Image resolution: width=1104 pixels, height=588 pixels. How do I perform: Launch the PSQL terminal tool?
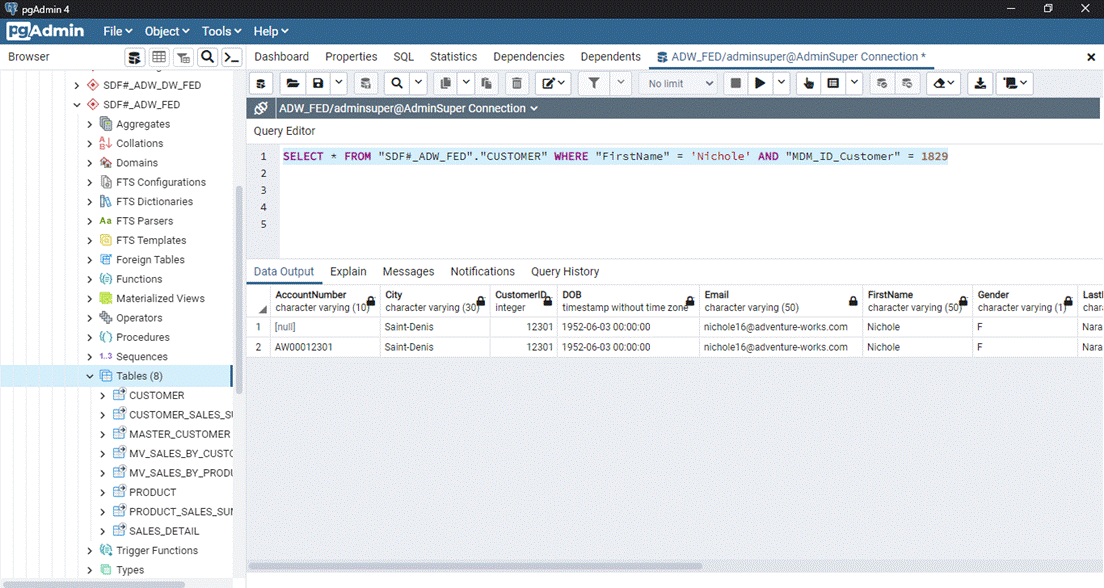(232, 57)
